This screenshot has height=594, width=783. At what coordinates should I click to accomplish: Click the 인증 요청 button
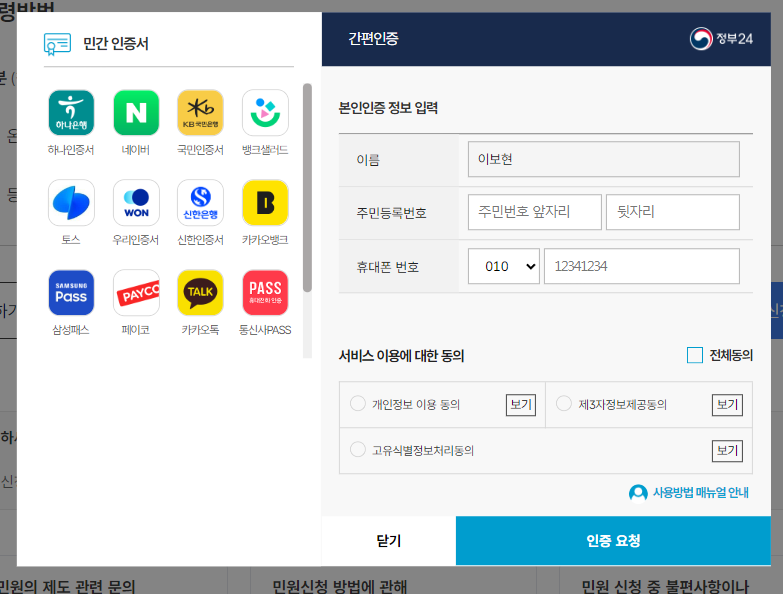pos(613,541)
